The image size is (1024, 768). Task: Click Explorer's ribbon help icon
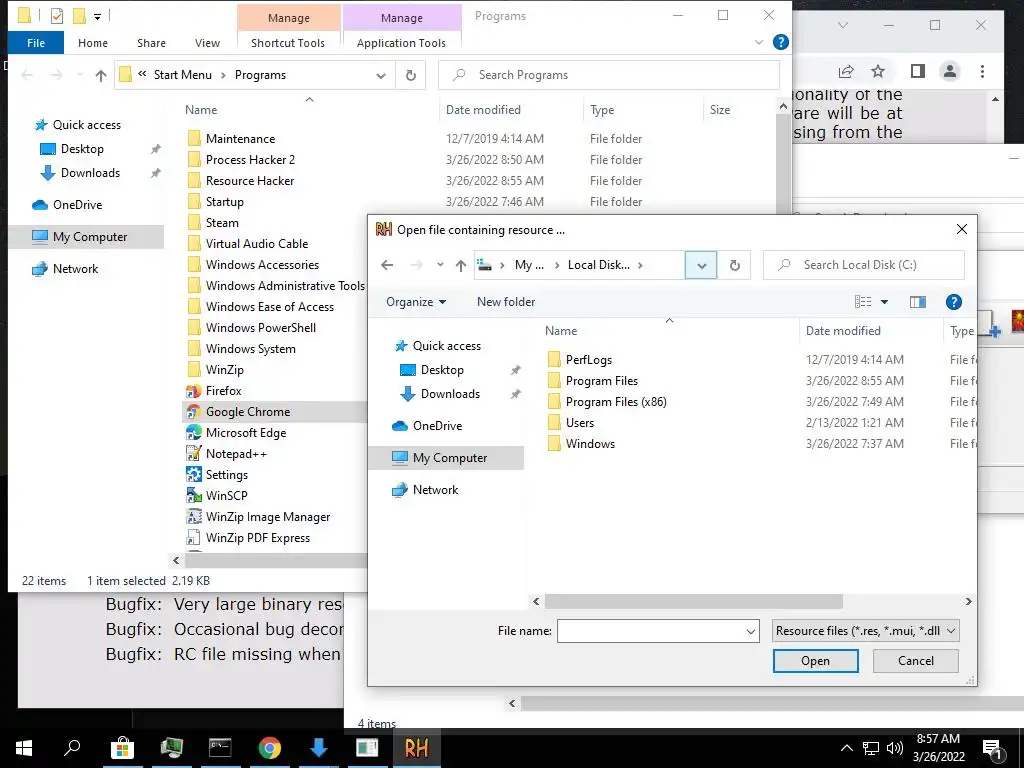click(780, 42)
